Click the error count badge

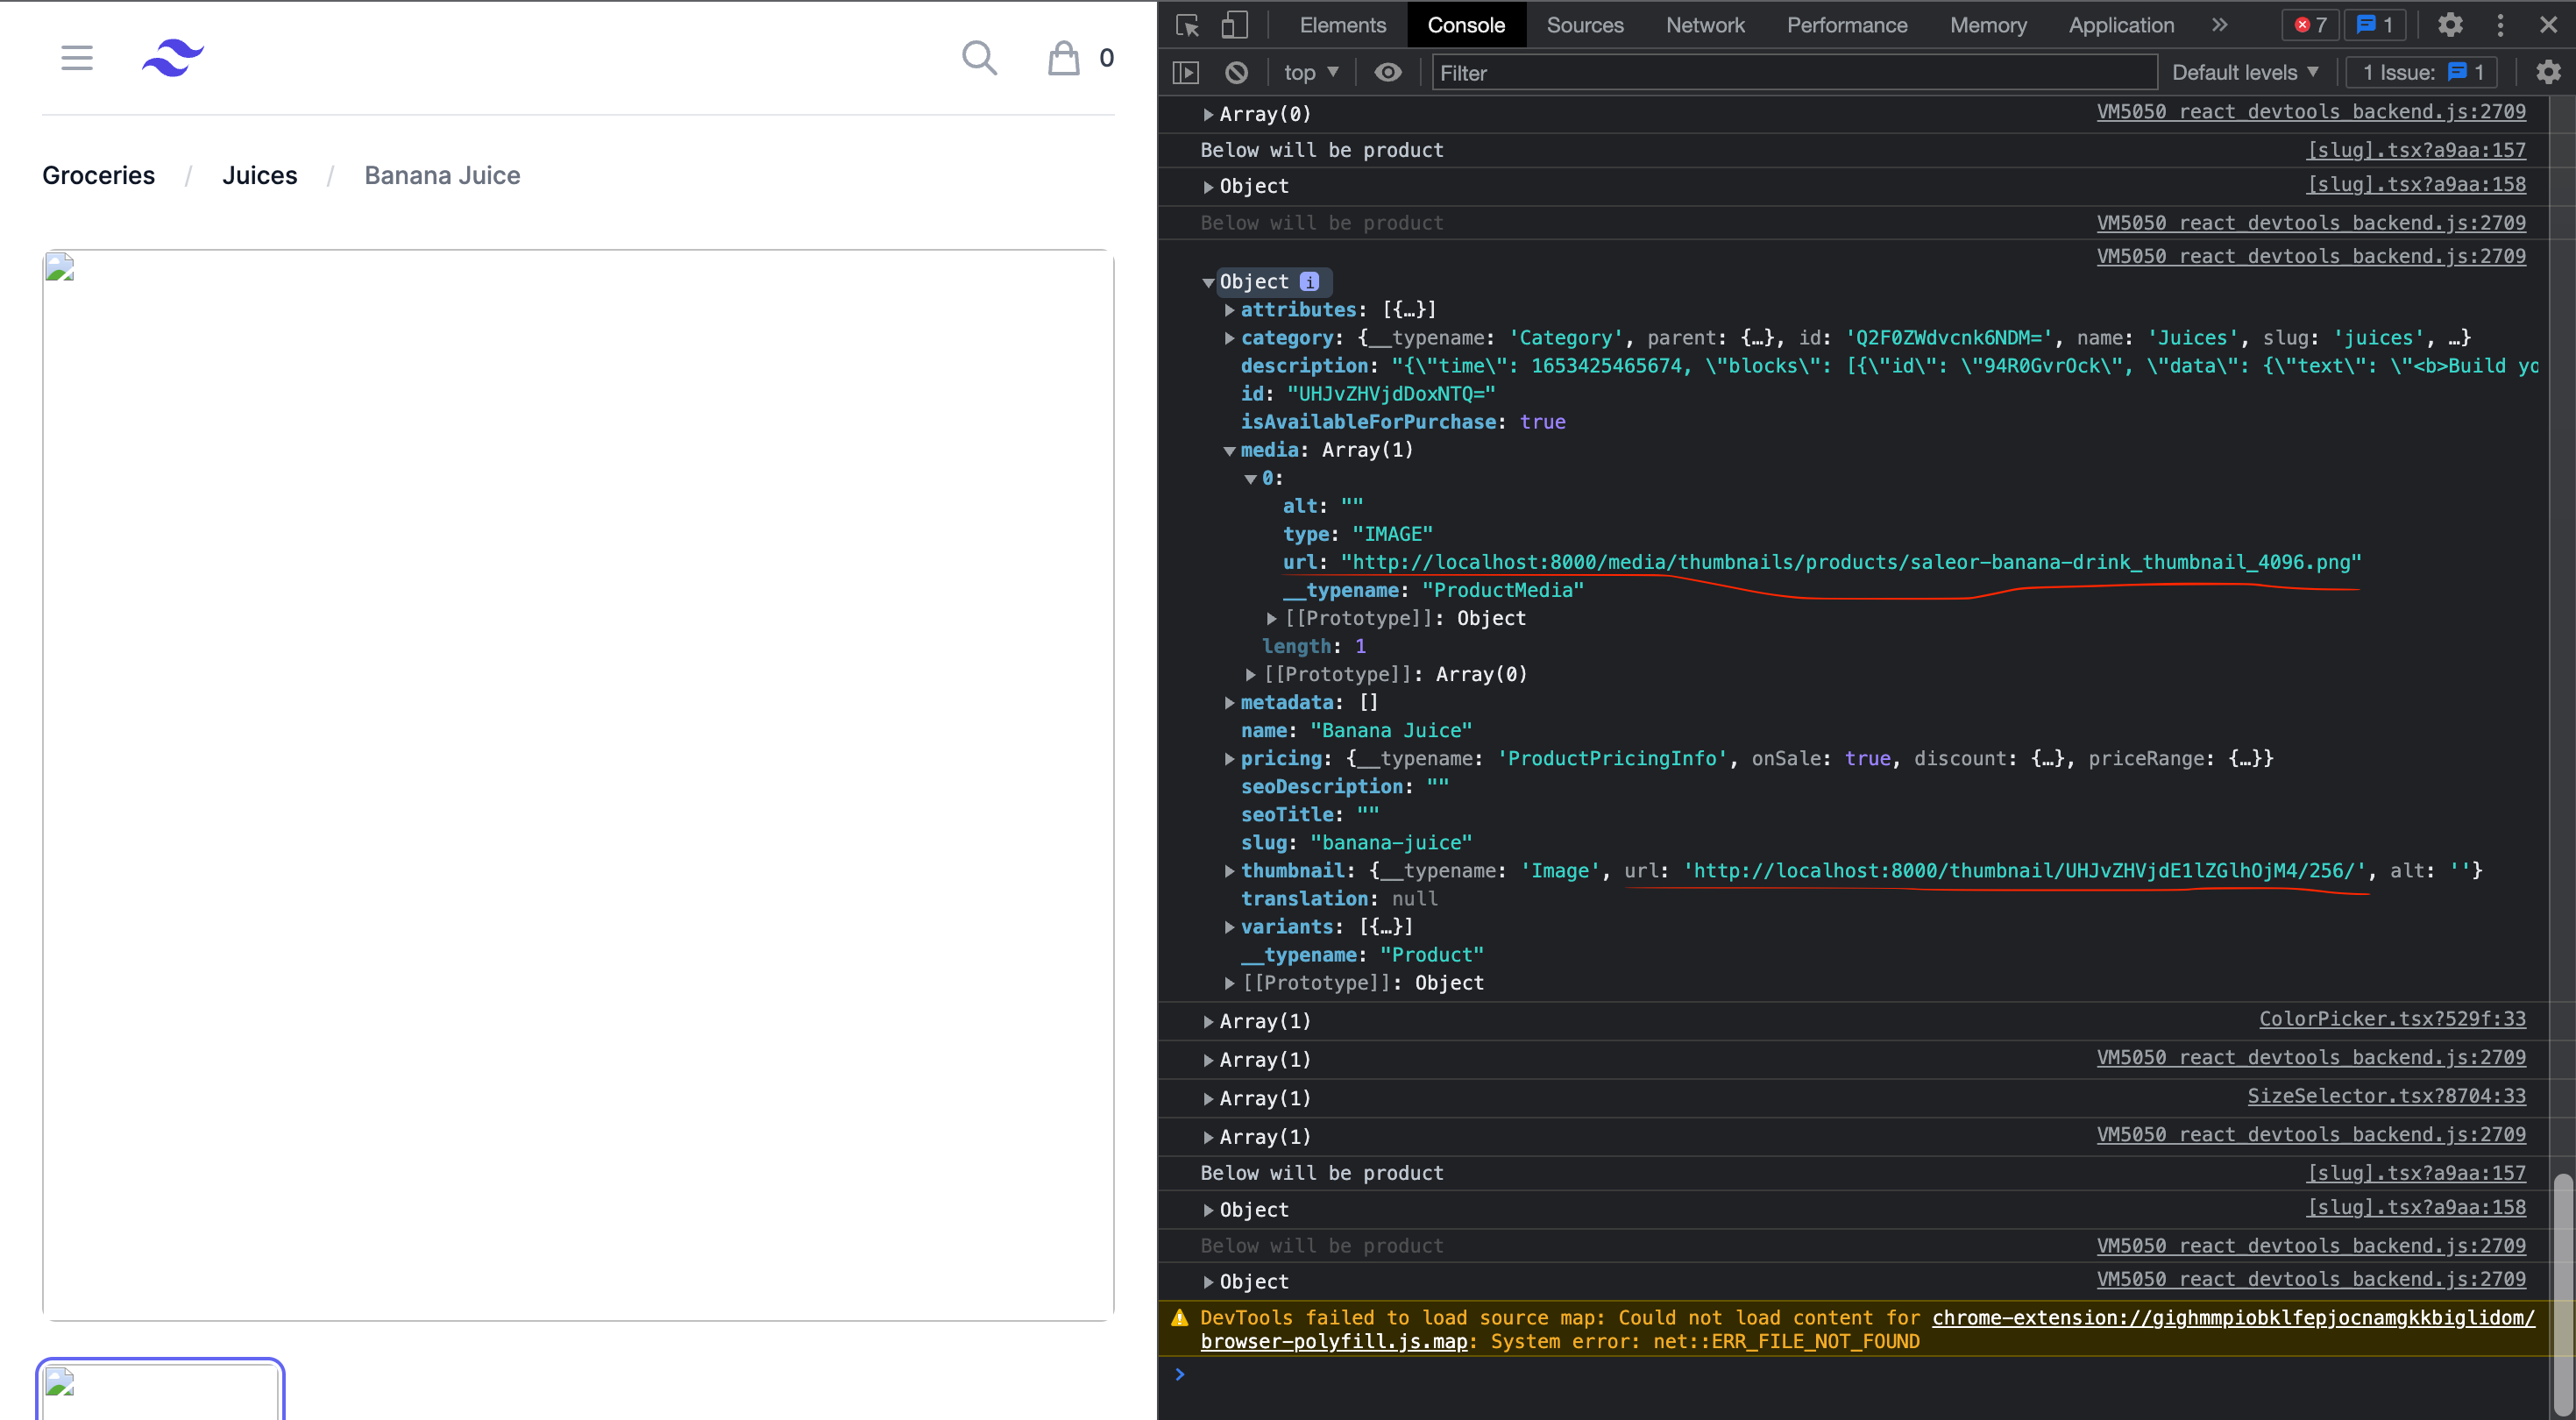2310,25
